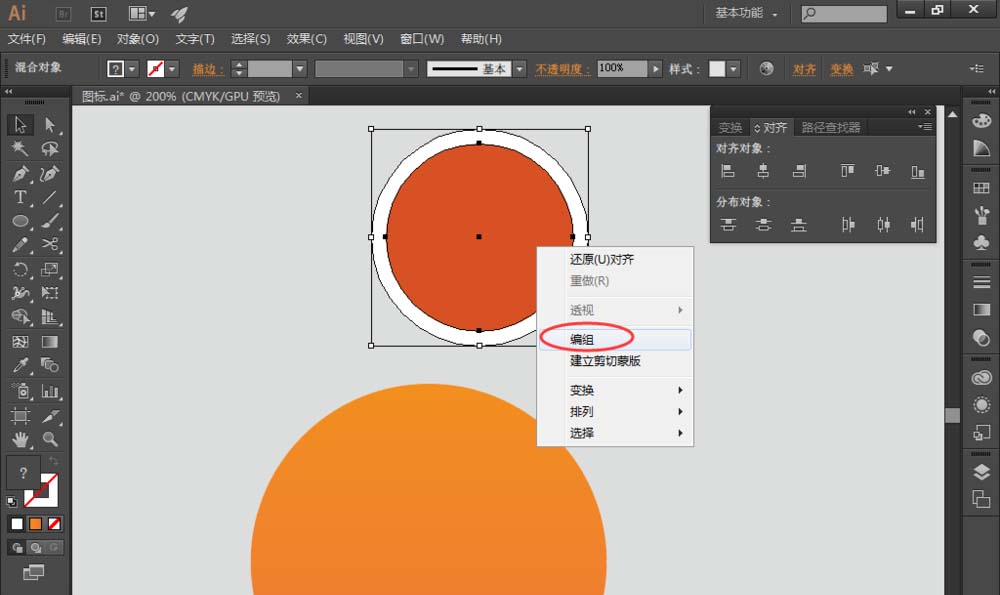Set paint mode to Gradient
The width and height of the screenshot is (1000, 595).
click(x=36, y=524)
